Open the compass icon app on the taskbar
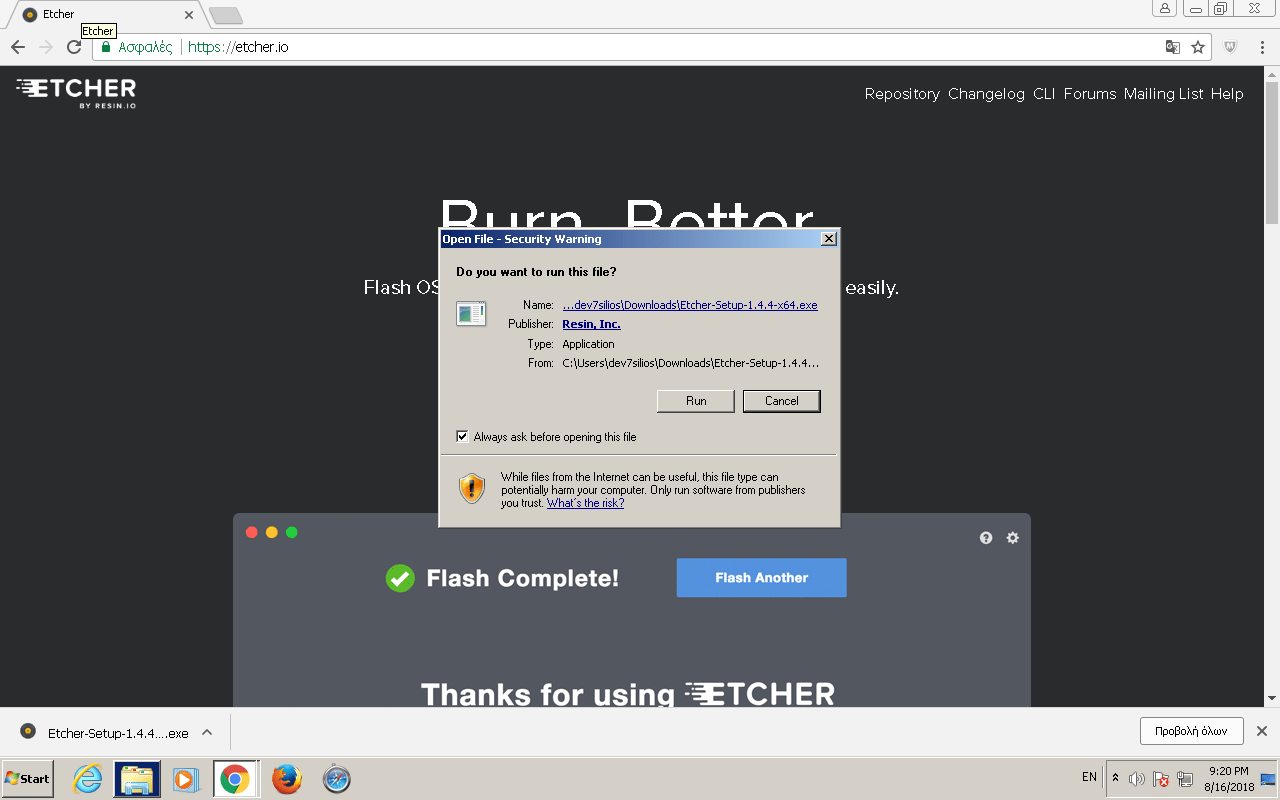 [x=336, y=779]
